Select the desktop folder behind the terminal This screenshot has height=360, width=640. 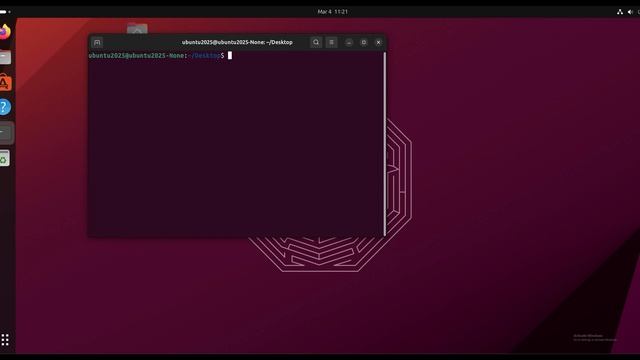pyautogui.click(x=137, y=29)
